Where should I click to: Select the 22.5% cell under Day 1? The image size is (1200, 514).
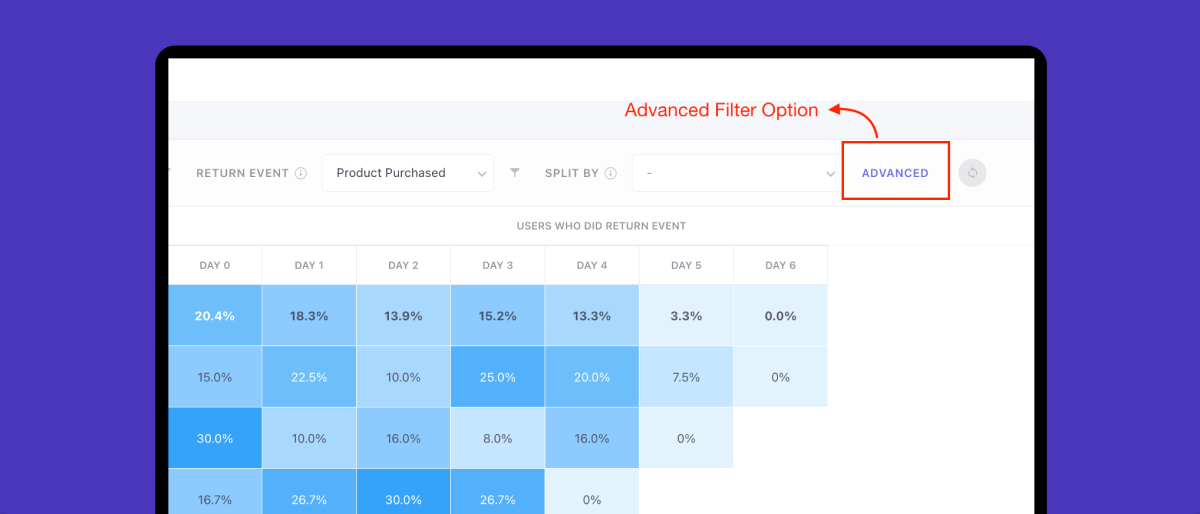pyautogui.click(x=309, y=377)
